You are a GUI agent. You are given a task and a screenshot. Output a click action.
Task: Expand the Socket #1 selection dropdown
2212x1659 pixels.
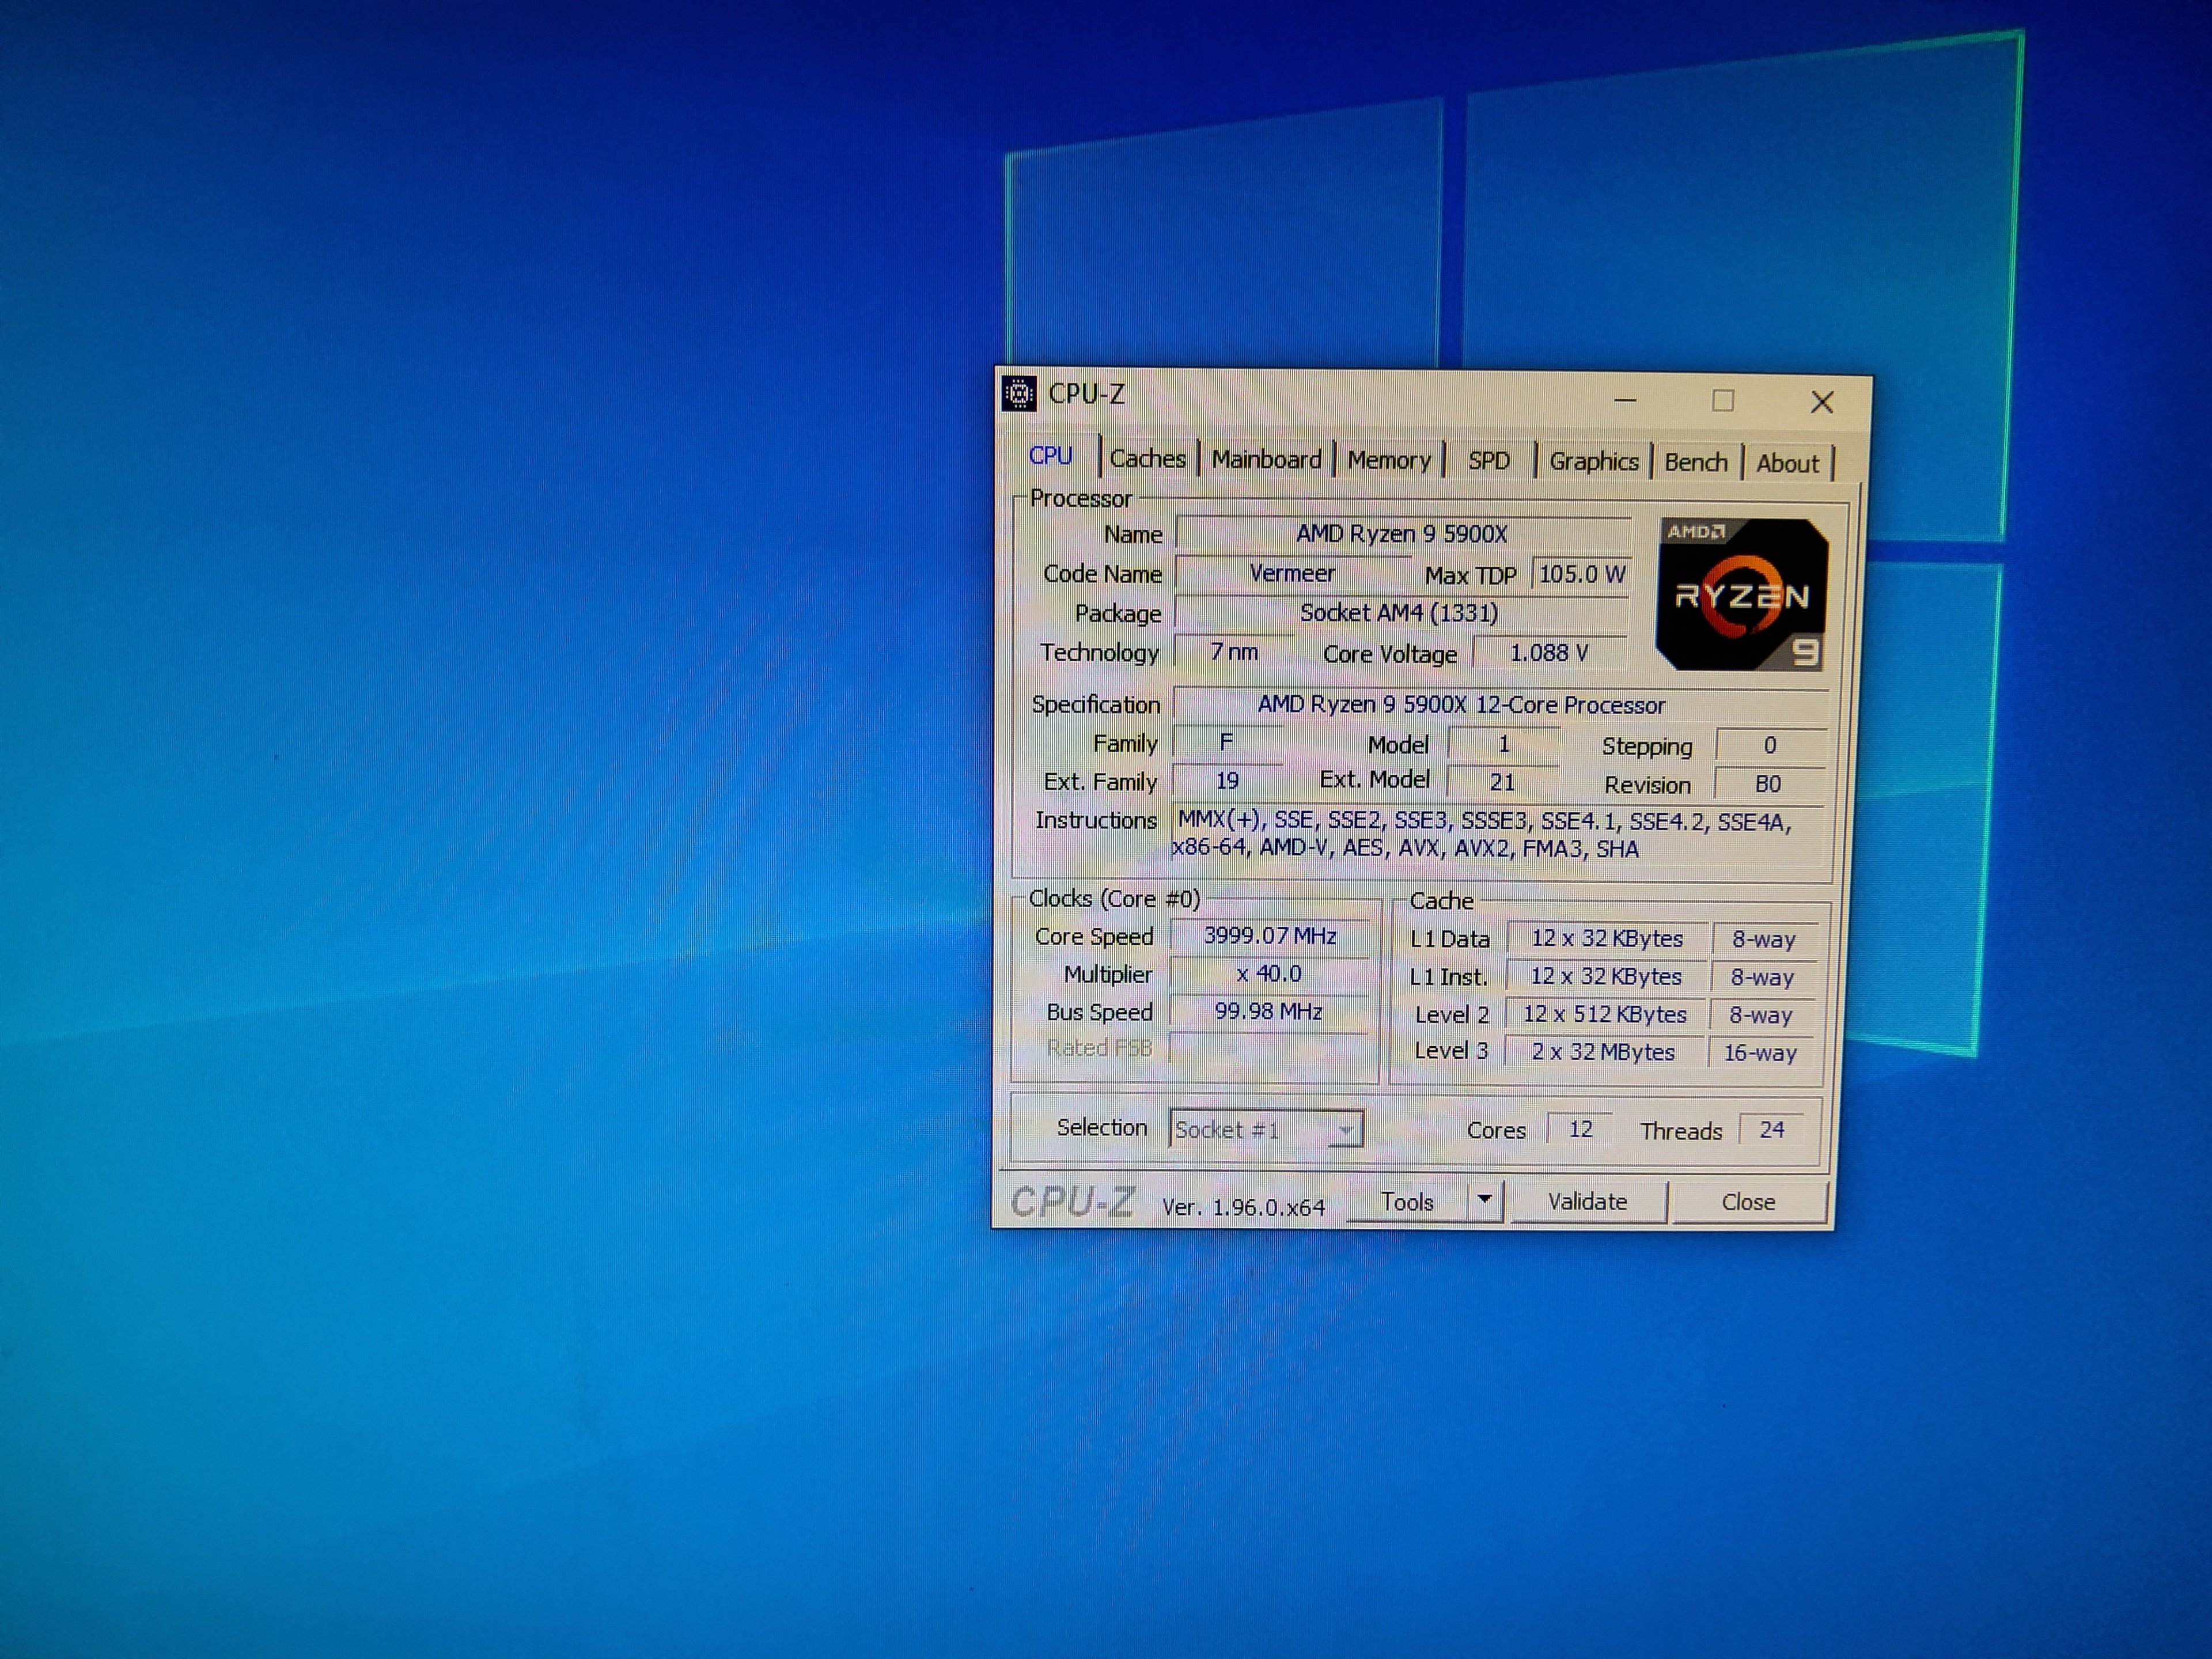pos(1345,1130)
